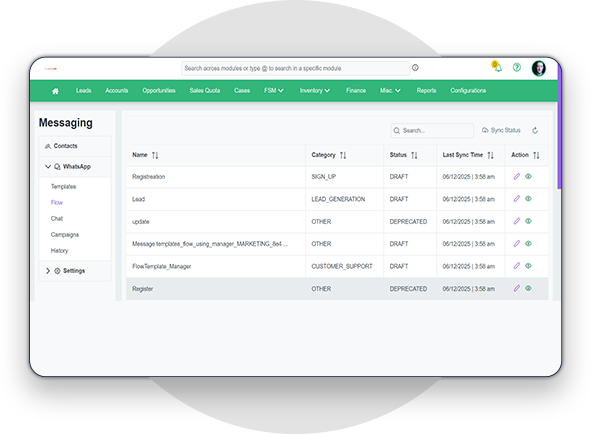Open Templates under WhatsApp
The height and width of the screenshot is (434, 592).
click(63, 186)
